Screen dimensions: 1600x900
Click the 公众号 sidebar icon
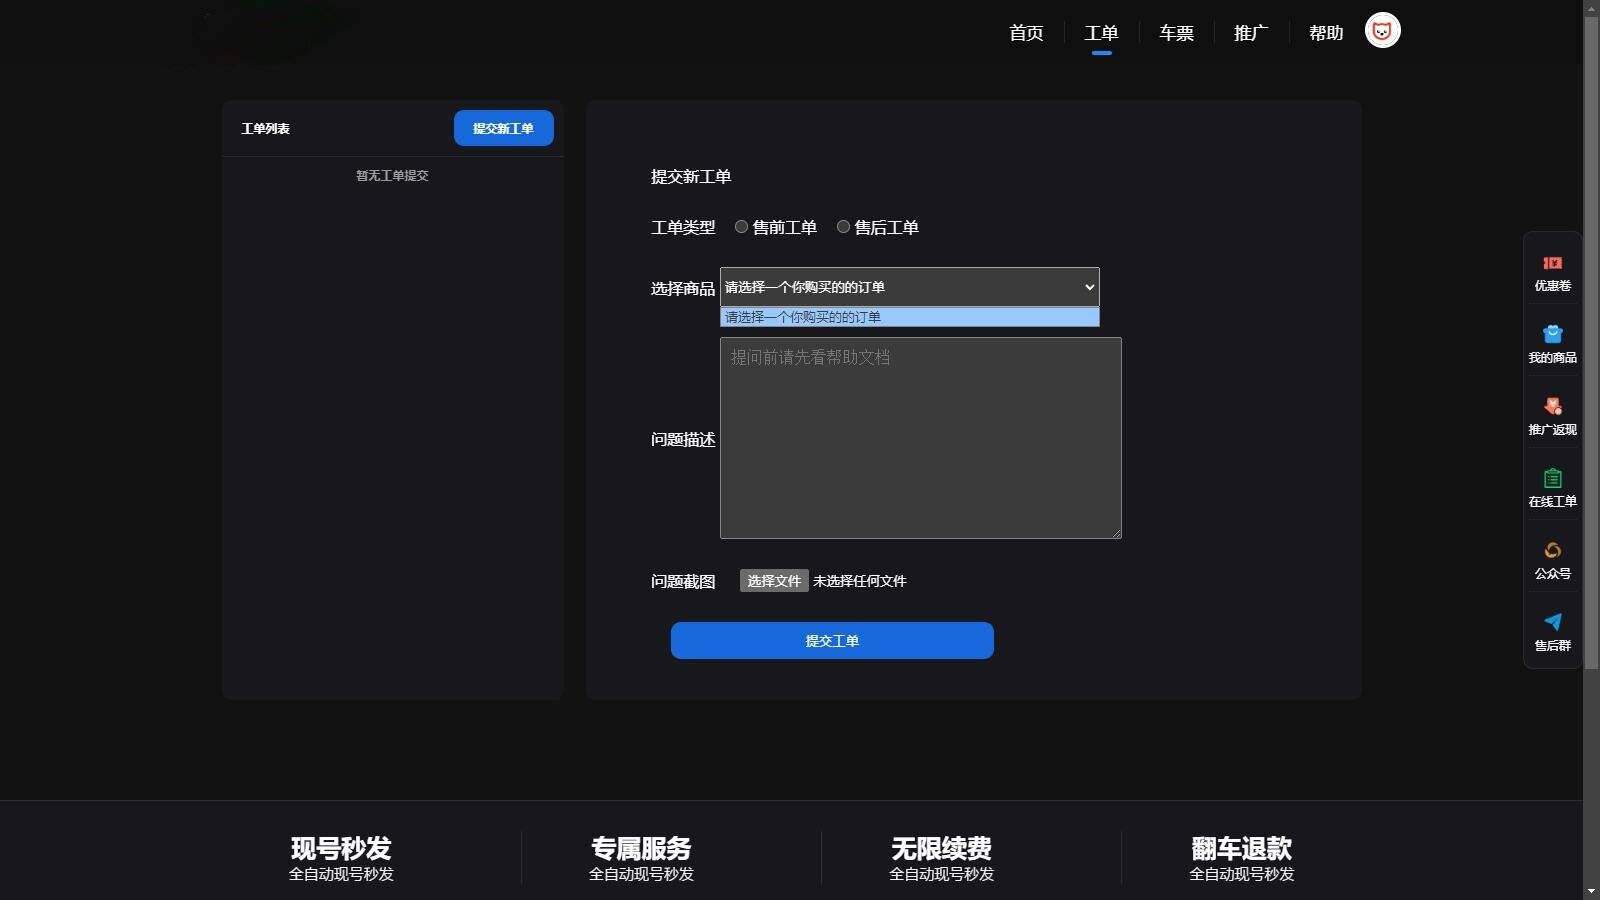1552,550
